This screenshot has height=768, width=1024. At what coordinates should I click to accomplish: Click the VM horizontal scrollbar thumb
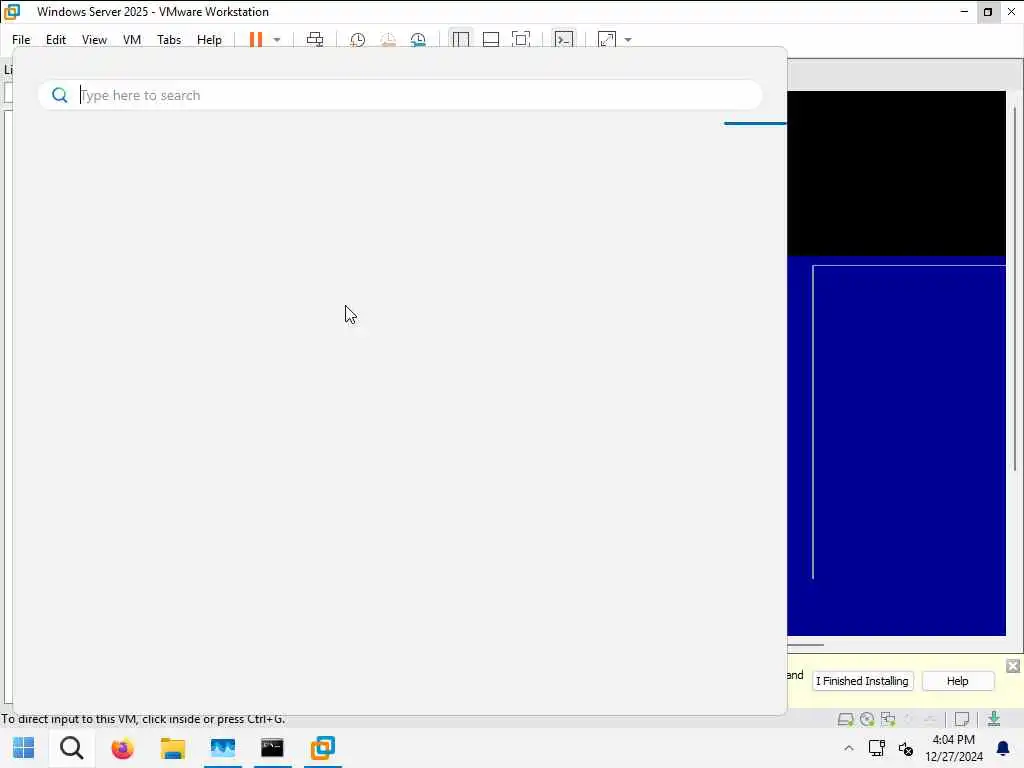805,645
